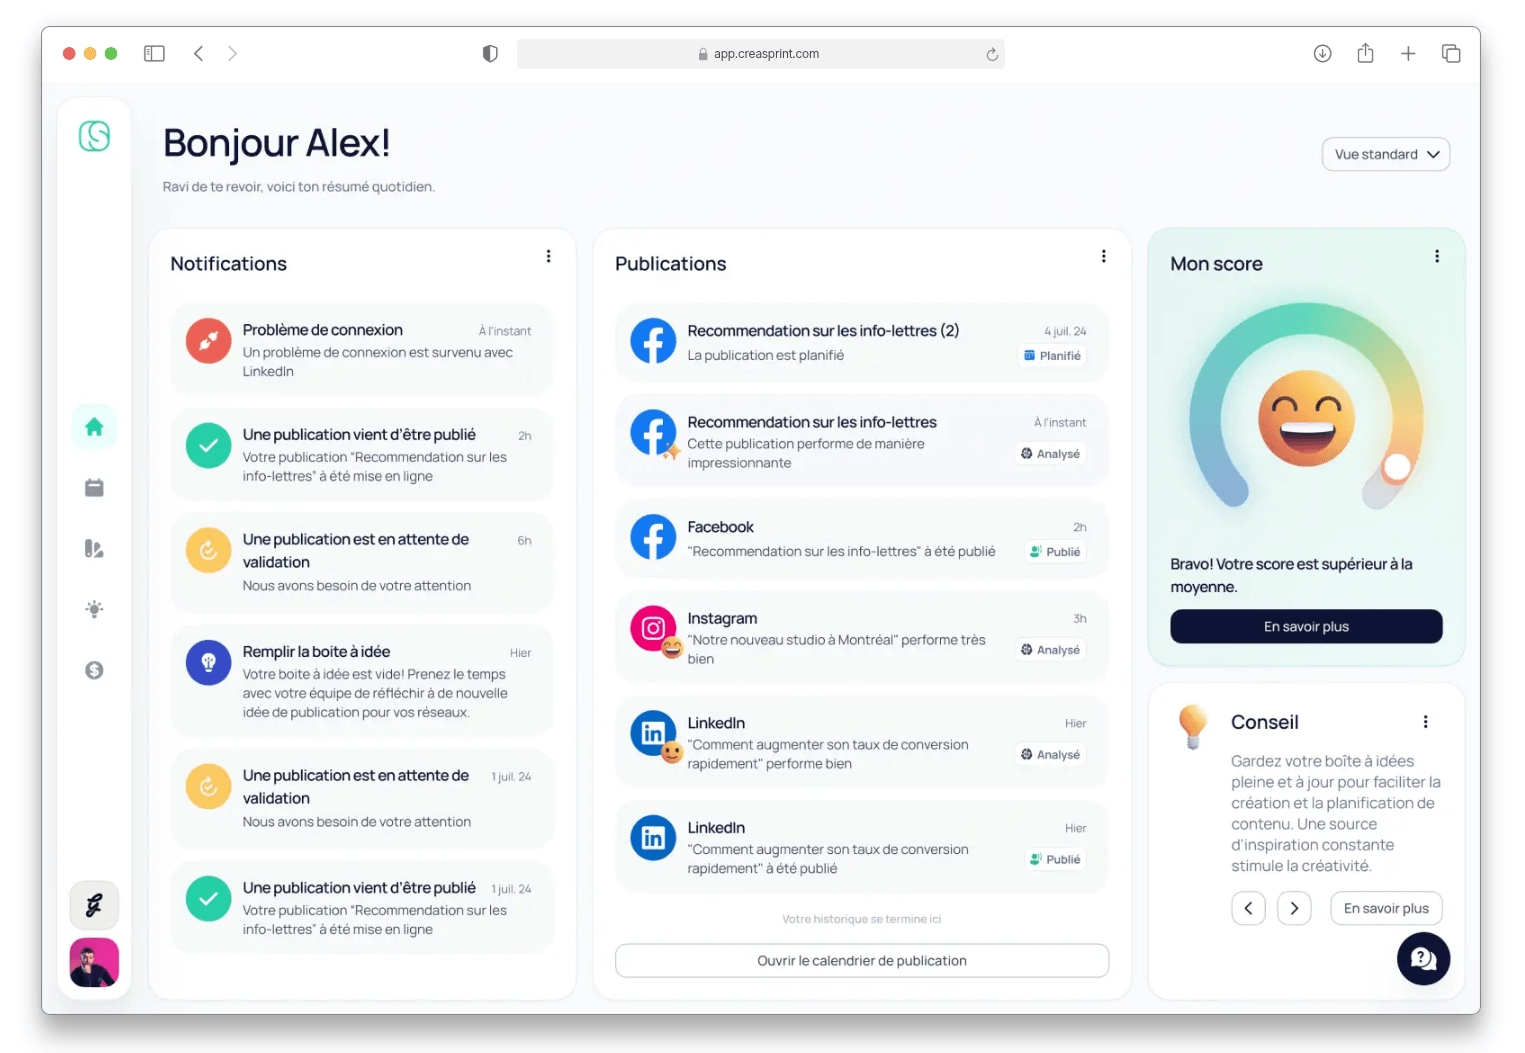Expand the Vue standard dropdown
The width and height of the screenshot is (1525, 1053).
(1385, 154)
